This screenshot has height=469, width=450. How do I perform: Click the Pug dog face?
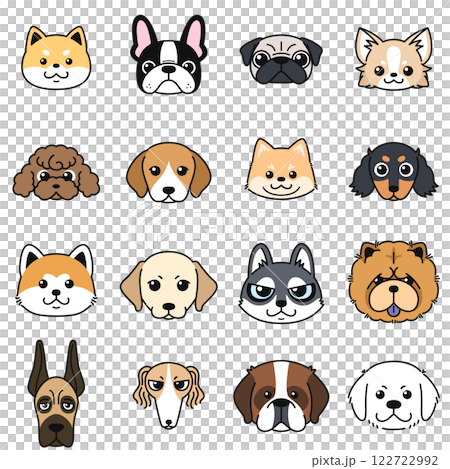point(281,59)
